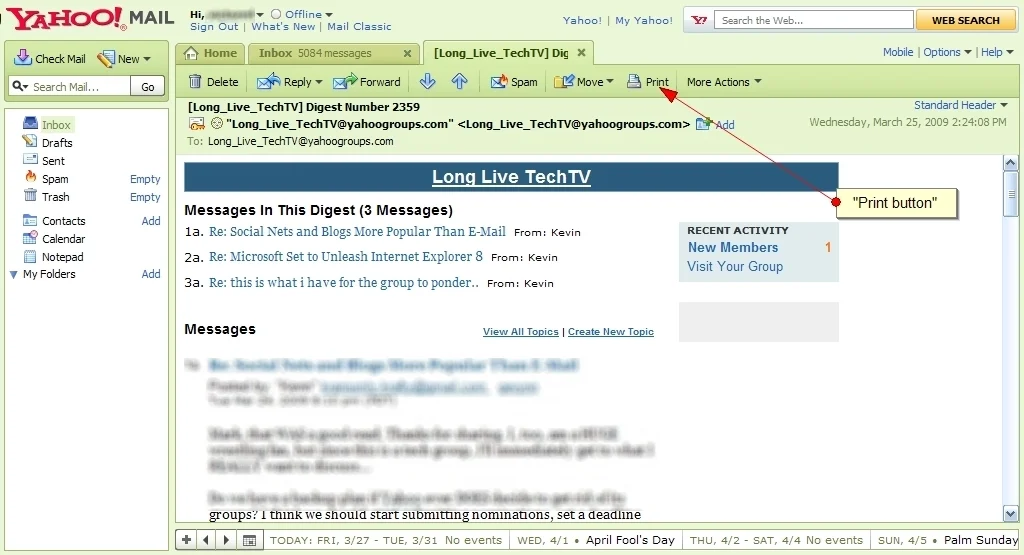Click in the Search the Web field

click(x=814, y=20)
